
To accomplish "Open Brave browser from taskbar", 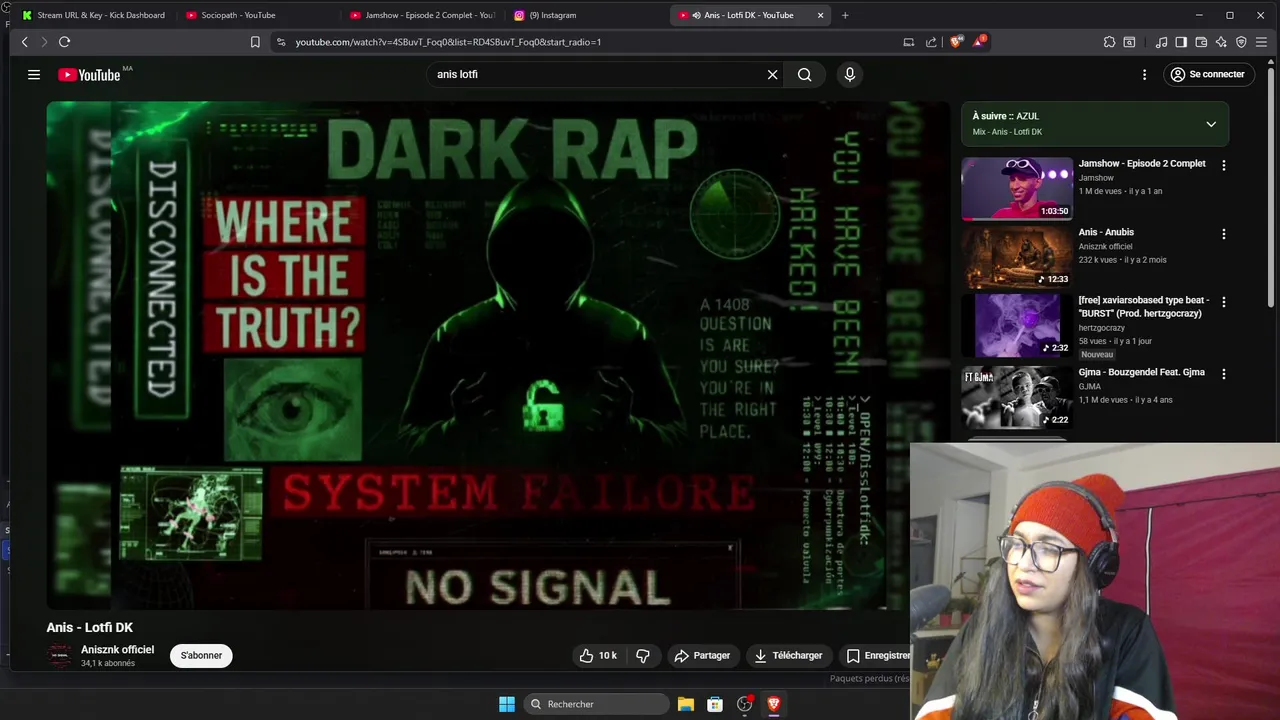I will coord(773,704).
